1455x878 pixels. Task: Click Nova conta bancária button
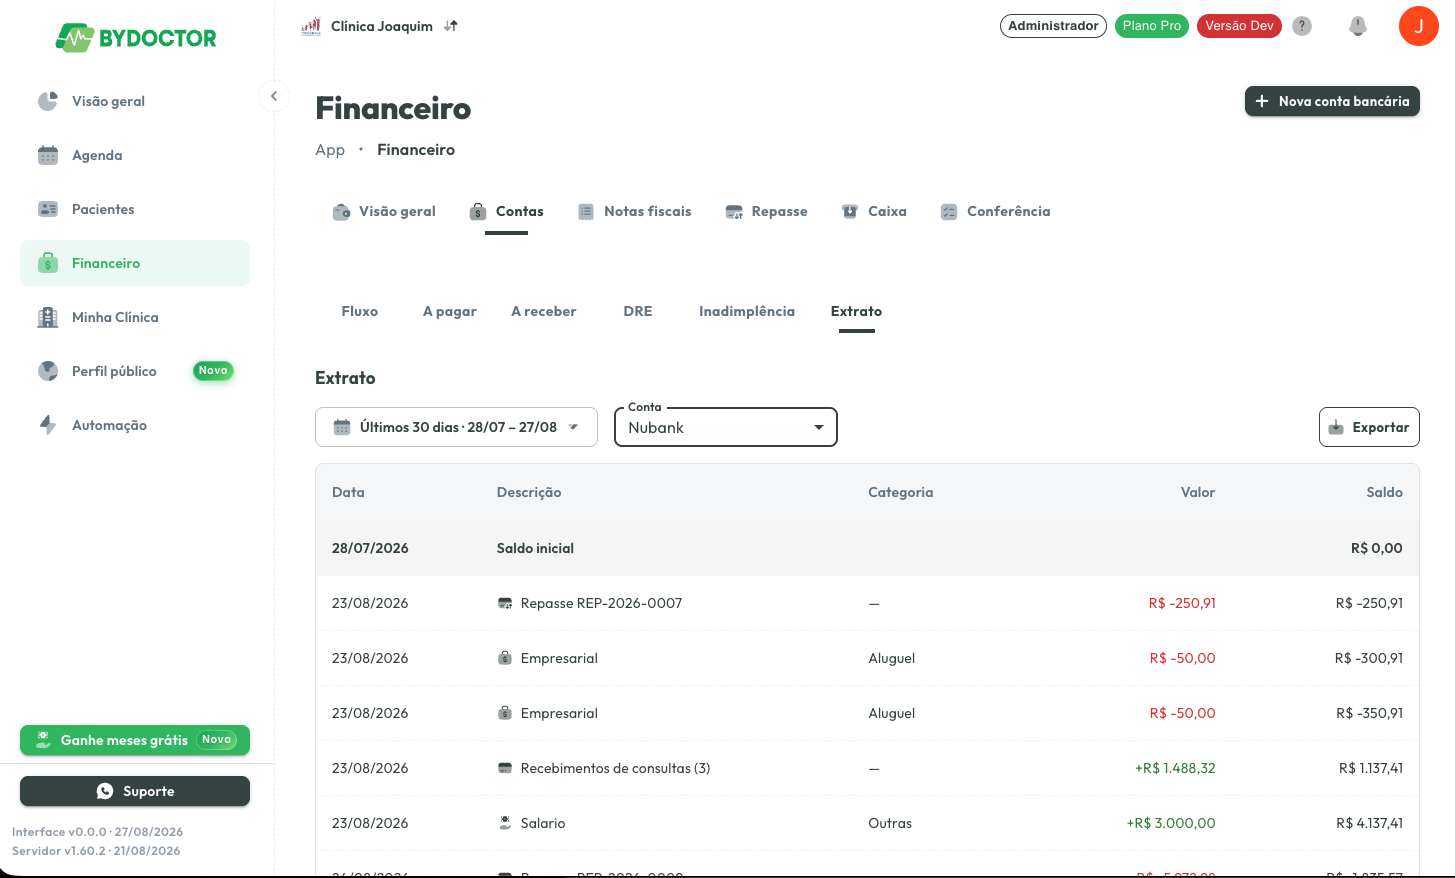tap(1332, 101)
